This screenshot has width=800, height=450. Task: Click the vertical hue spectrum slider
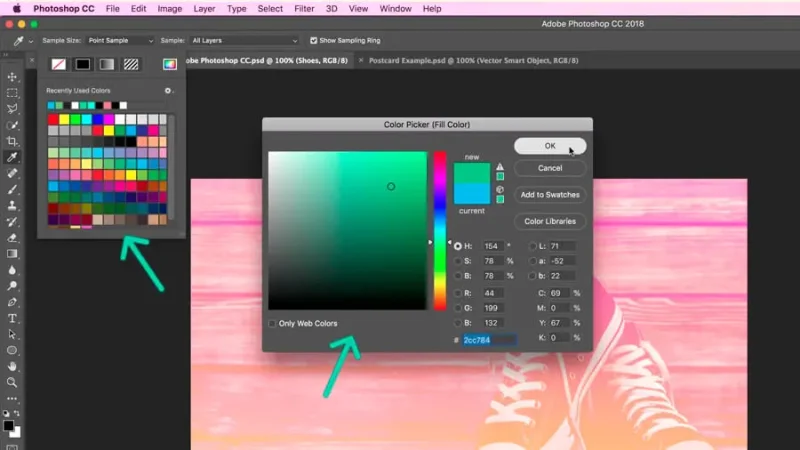pyautogui.click(x=440, y=231)
